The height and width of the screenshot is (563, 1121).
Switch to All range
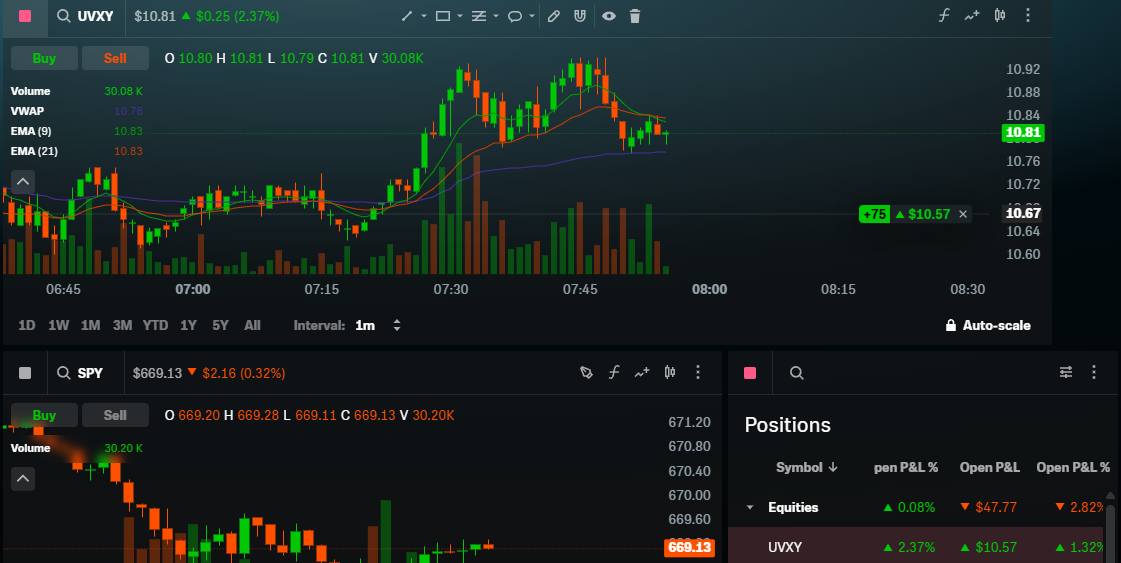tap(252, 325)
